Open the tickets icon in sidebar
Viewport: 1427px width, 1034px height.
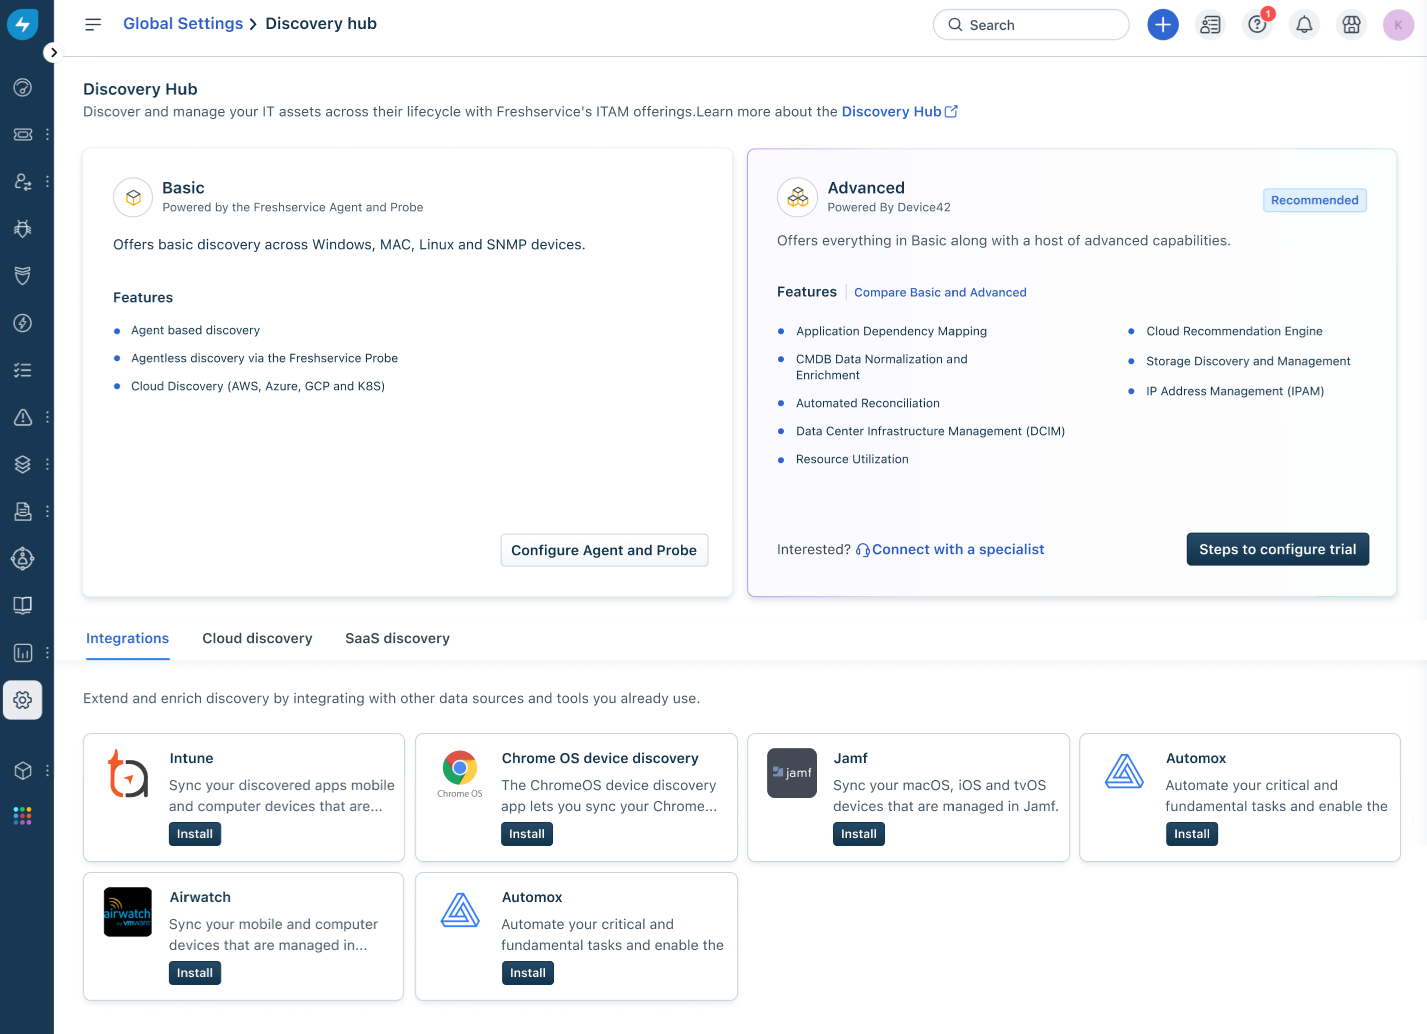(23, 134)
